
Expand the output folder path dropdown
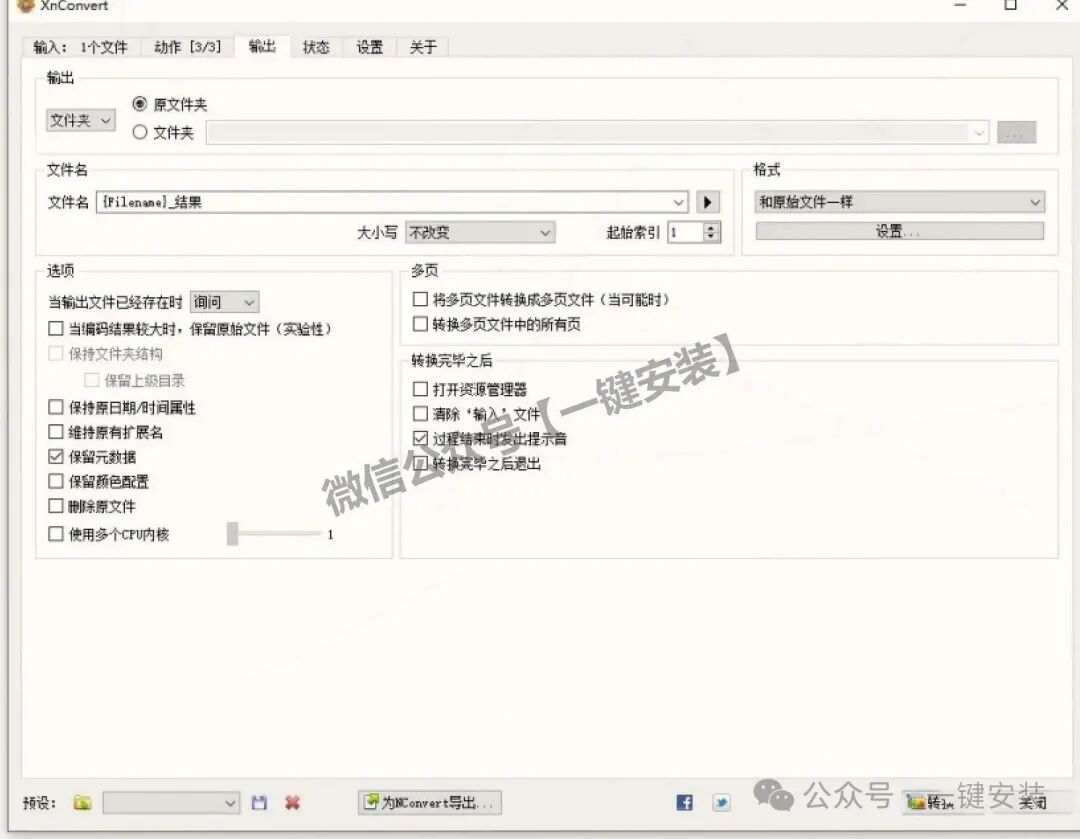[x=979, y=132]
